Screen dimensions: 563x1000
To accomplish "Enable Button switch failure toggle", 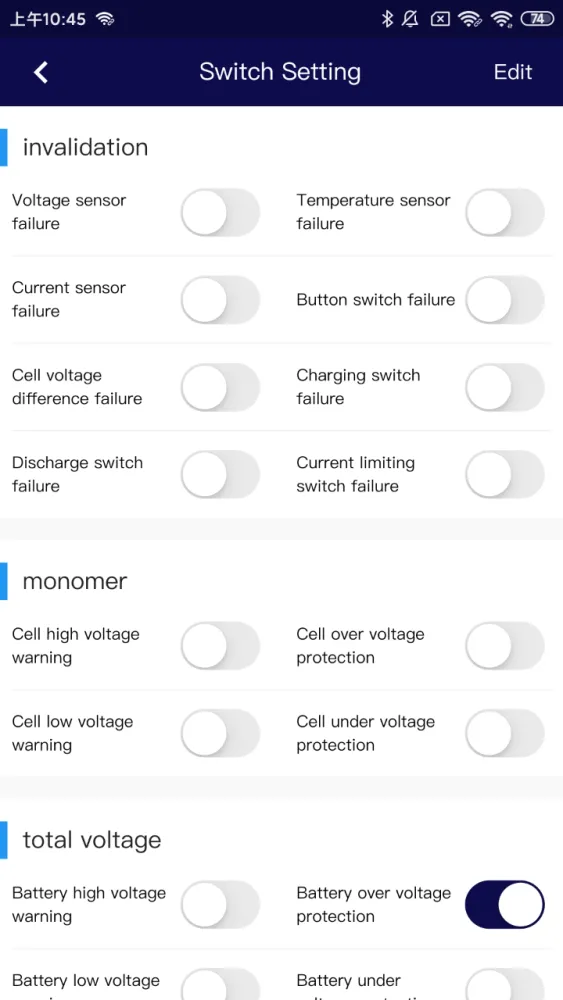I will 505,300.
